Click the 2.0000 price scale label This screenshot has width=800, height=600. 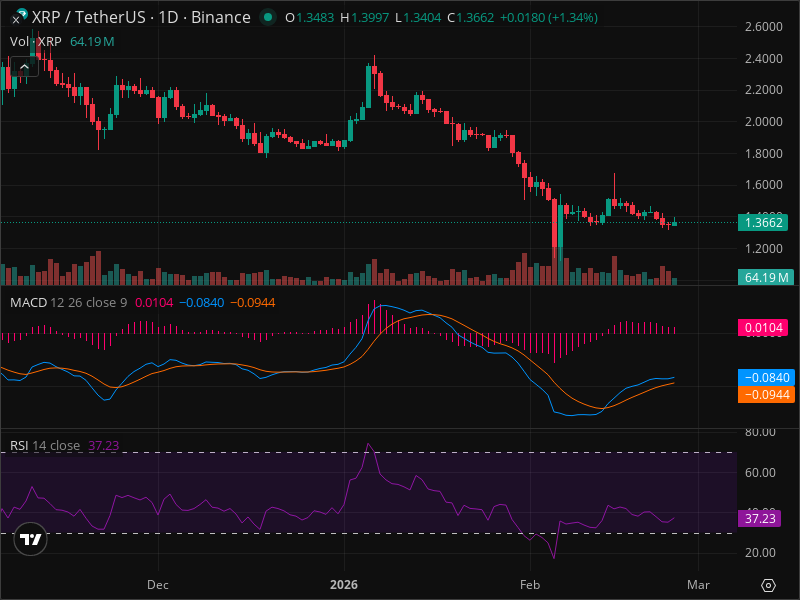(x=763, y=121)
